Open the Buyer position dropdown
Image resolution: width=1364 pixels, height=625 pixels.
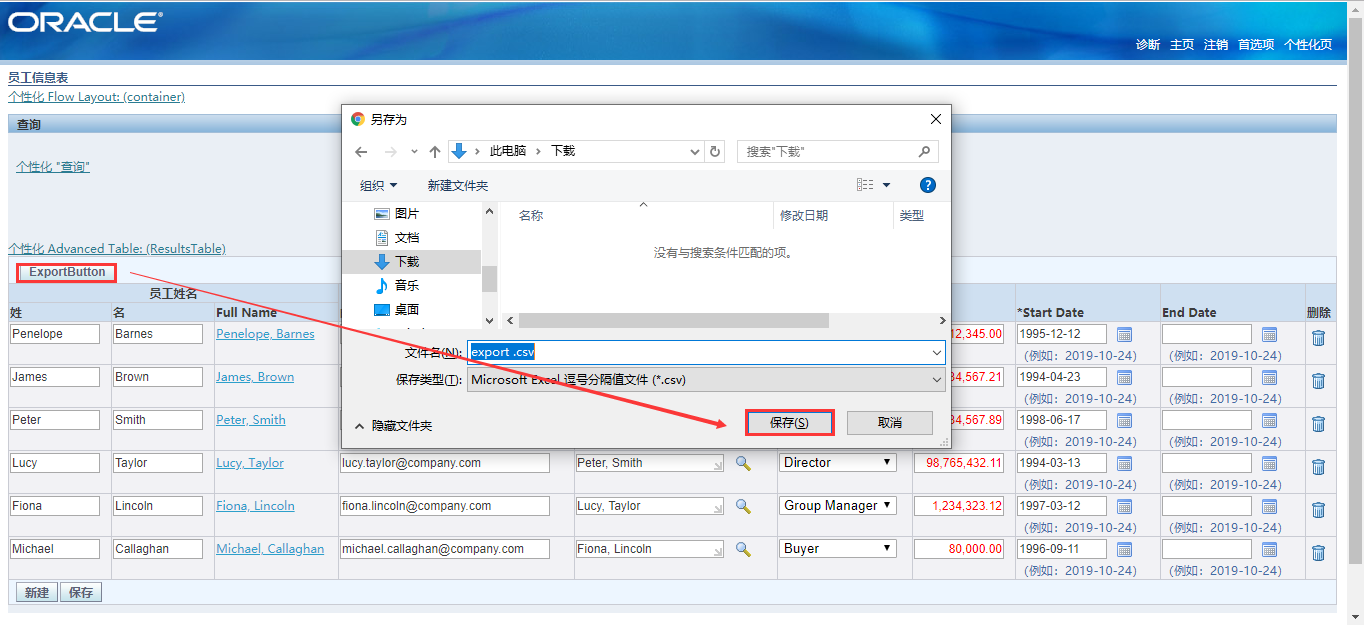(838, 549)
